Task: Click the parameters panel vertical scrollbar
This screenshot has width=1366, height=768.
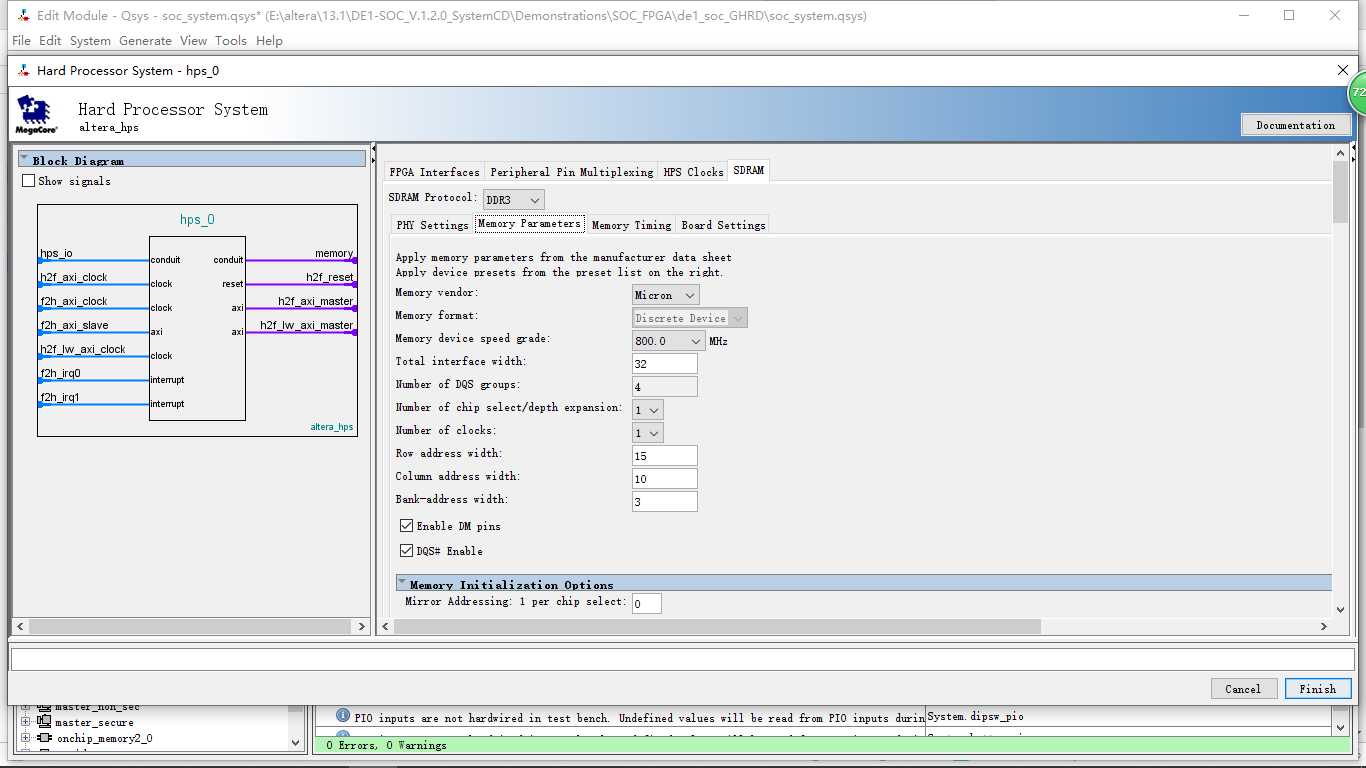Action: [1341, 192]
